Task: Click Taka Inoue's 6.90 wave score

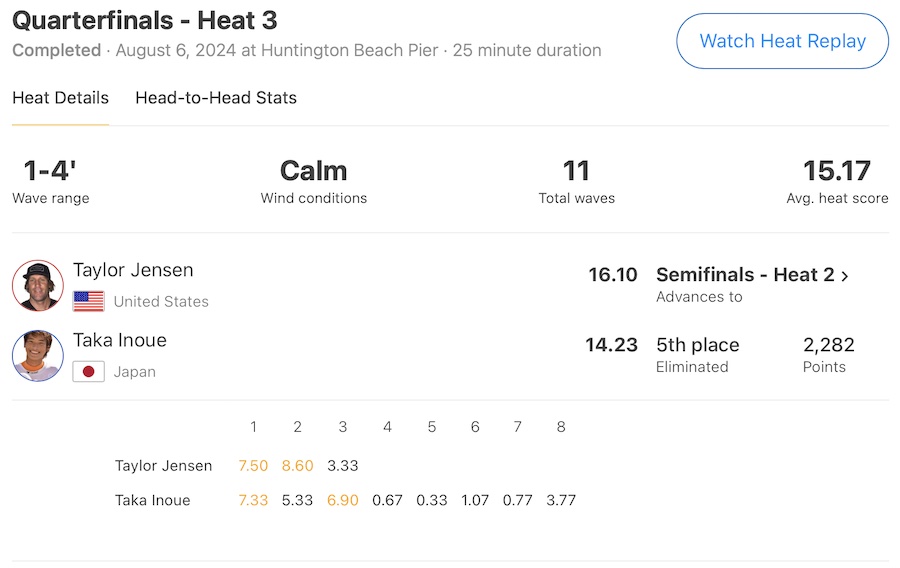Action: pyautogui.click(x=342, y=500)
